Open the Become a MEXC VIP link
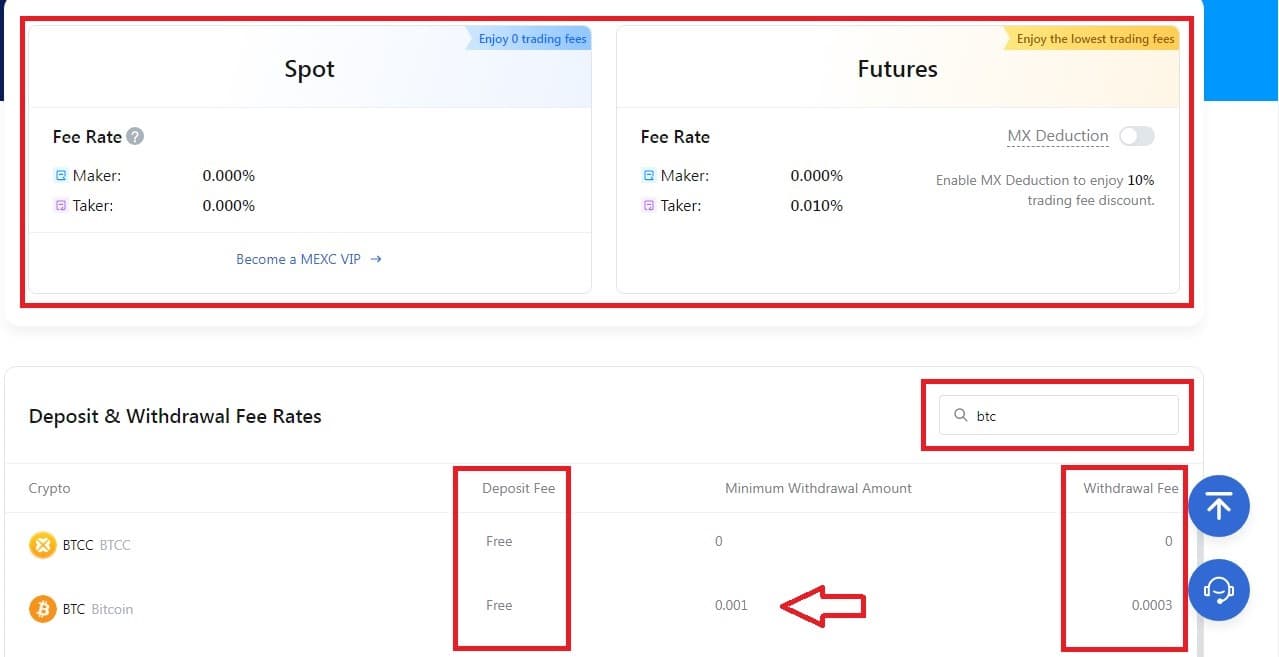This screenshot has height=657, width=1279. point(298,259)
